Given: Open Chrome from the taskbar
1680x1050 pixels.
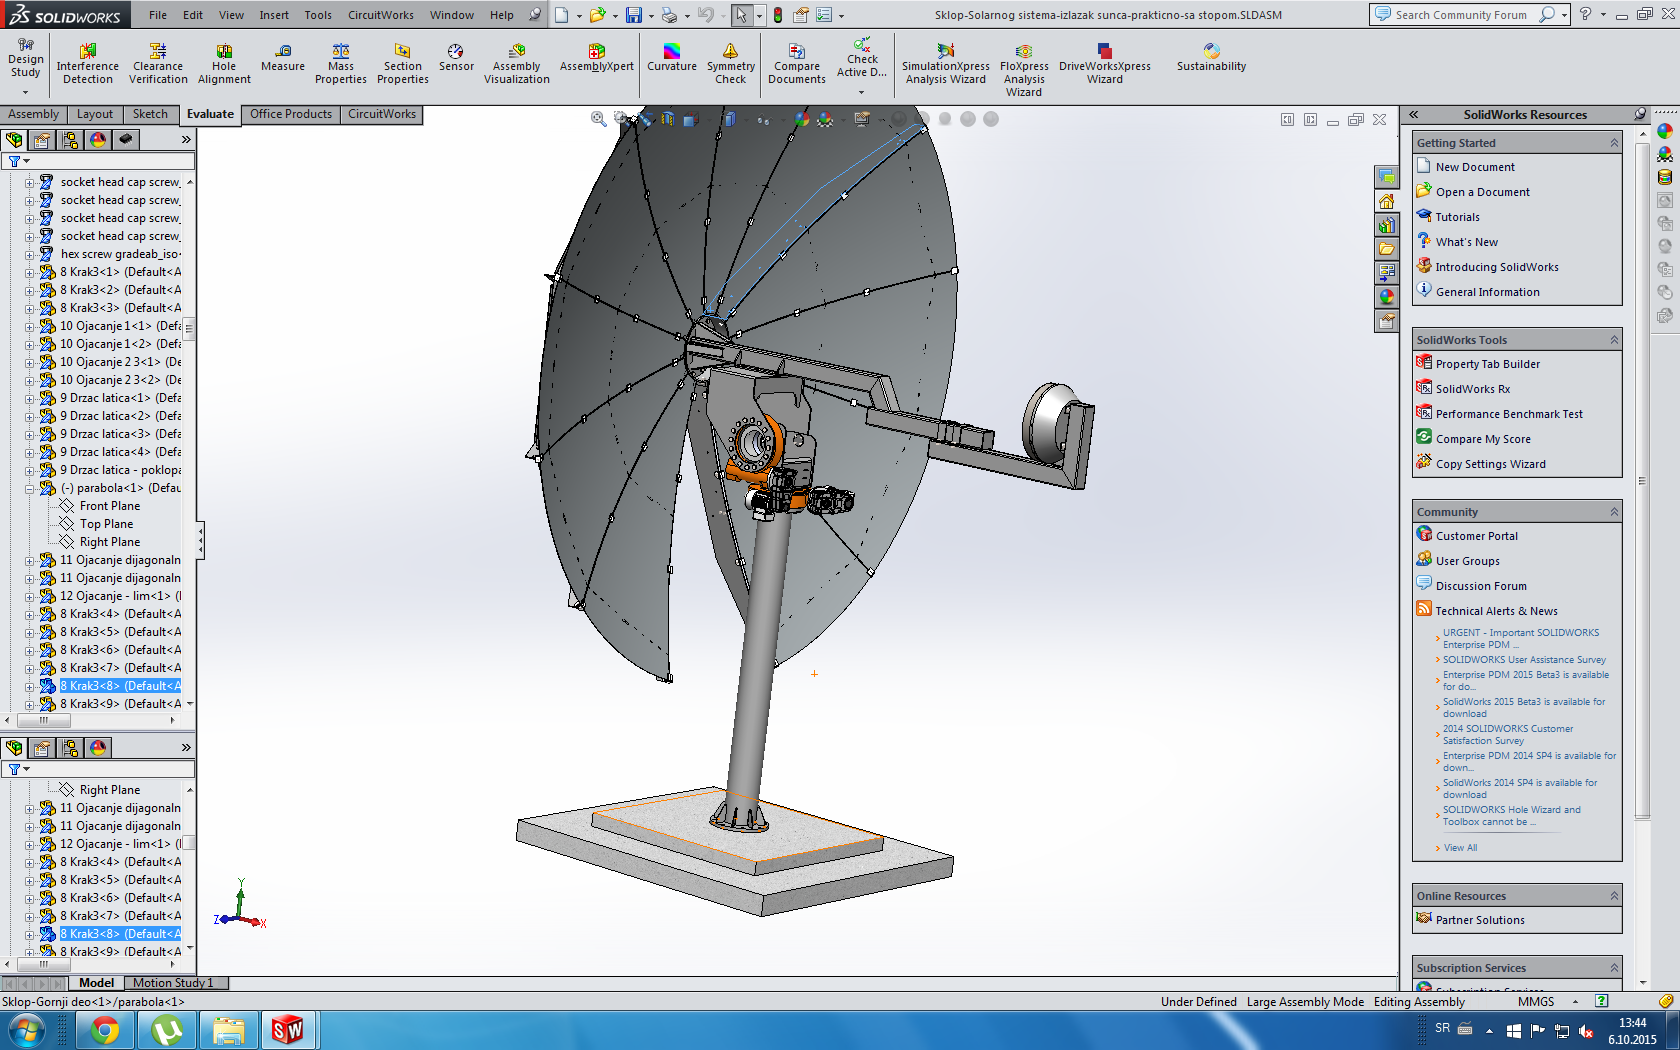Looking at the screenshot, I should click(105, 1030).
